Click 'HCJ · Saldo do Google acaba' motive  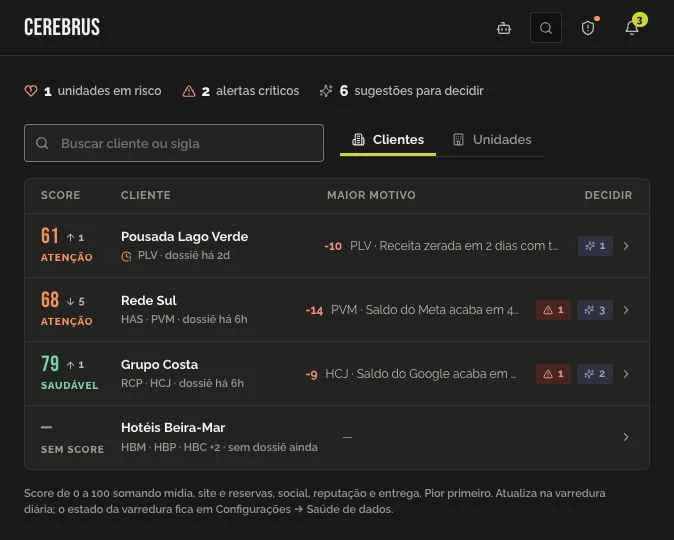pyautogui.click(x=421, y=374)
